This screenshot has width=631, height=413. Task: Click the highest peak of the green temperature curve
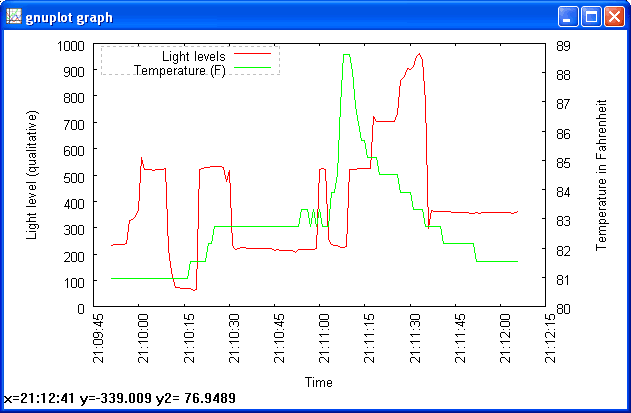click(x=346, y=56)
